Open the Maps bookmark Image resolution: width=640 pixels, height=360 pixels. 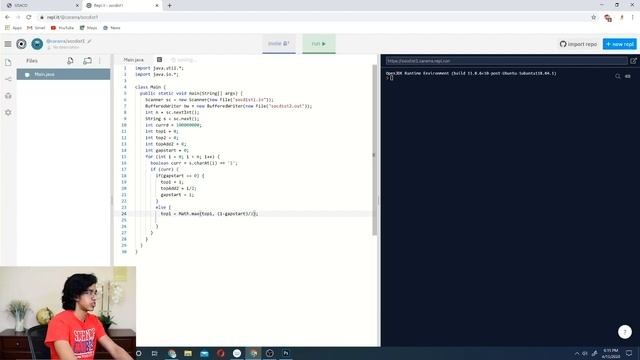(88, 28)
